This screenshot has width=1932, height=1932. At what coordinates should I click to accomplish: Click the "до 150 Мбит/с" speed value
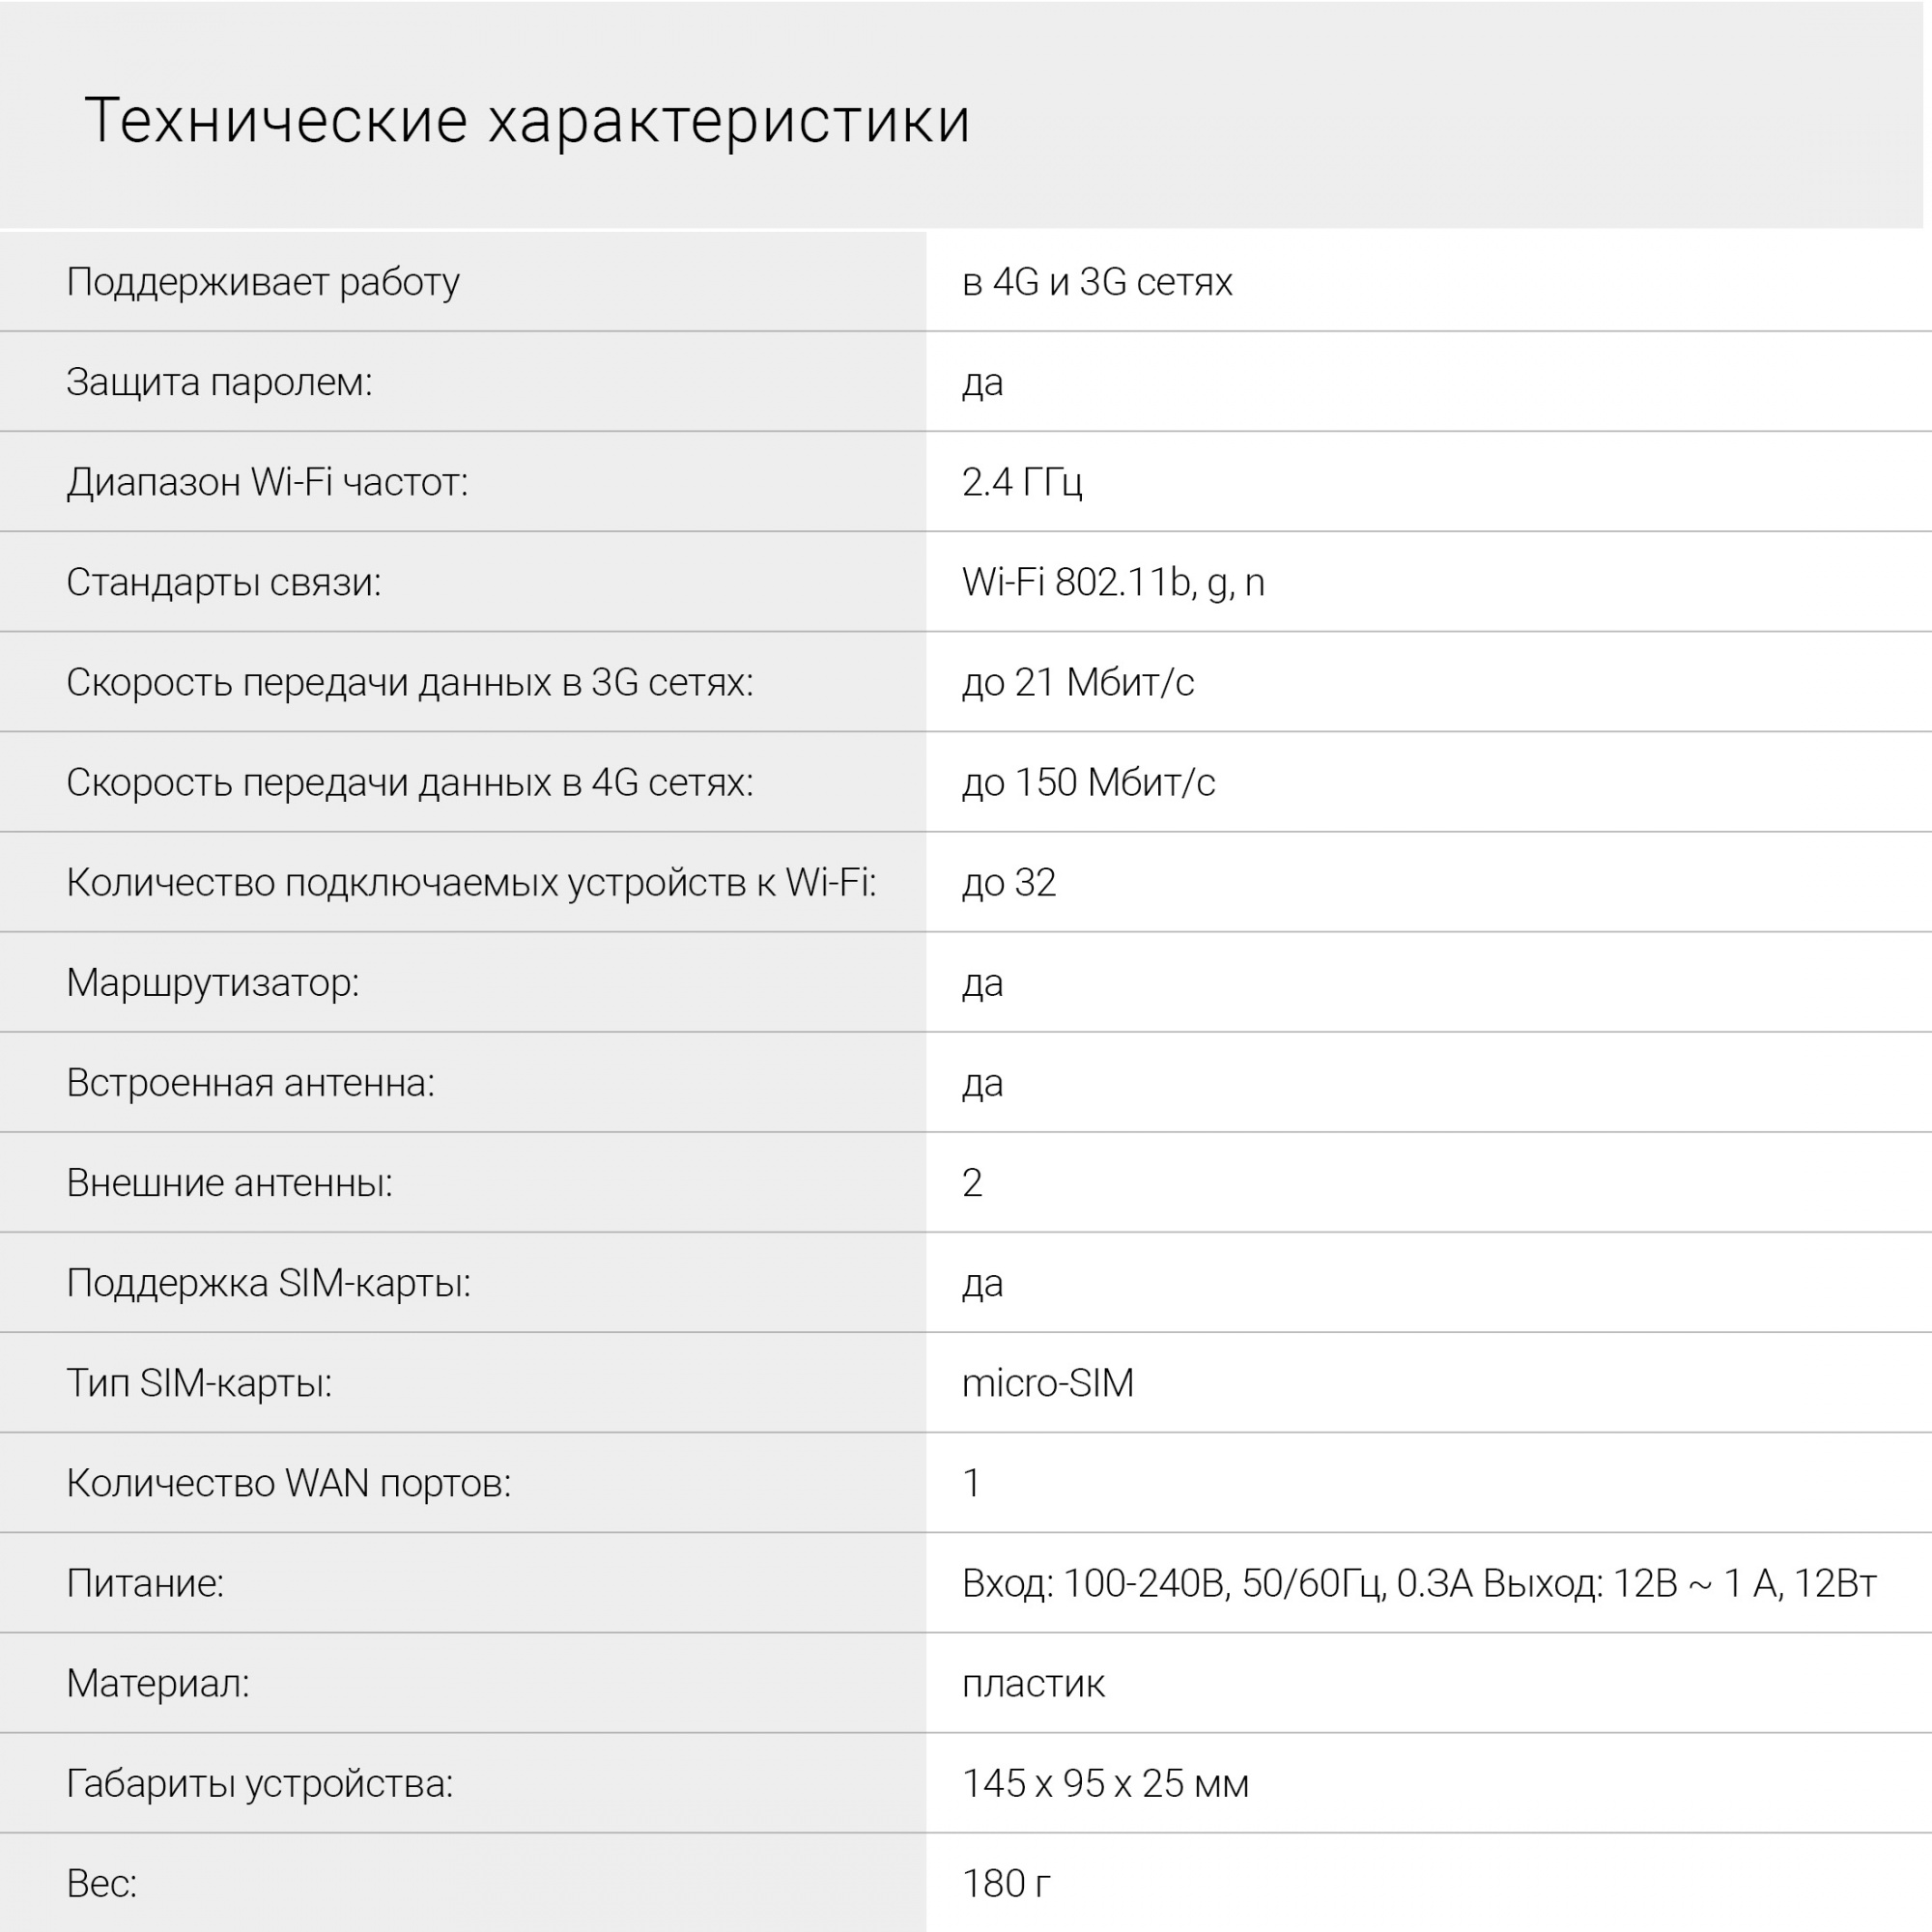coord(1088,782)
